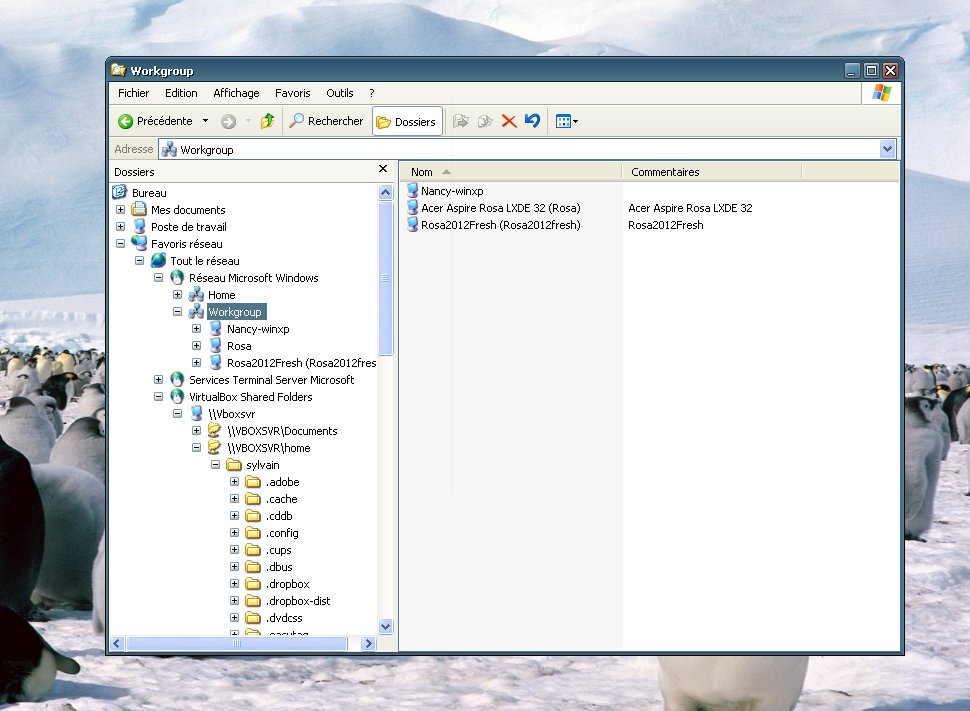
Task: Open the Affichage view mode dropdown
Action: coord(567,122)
